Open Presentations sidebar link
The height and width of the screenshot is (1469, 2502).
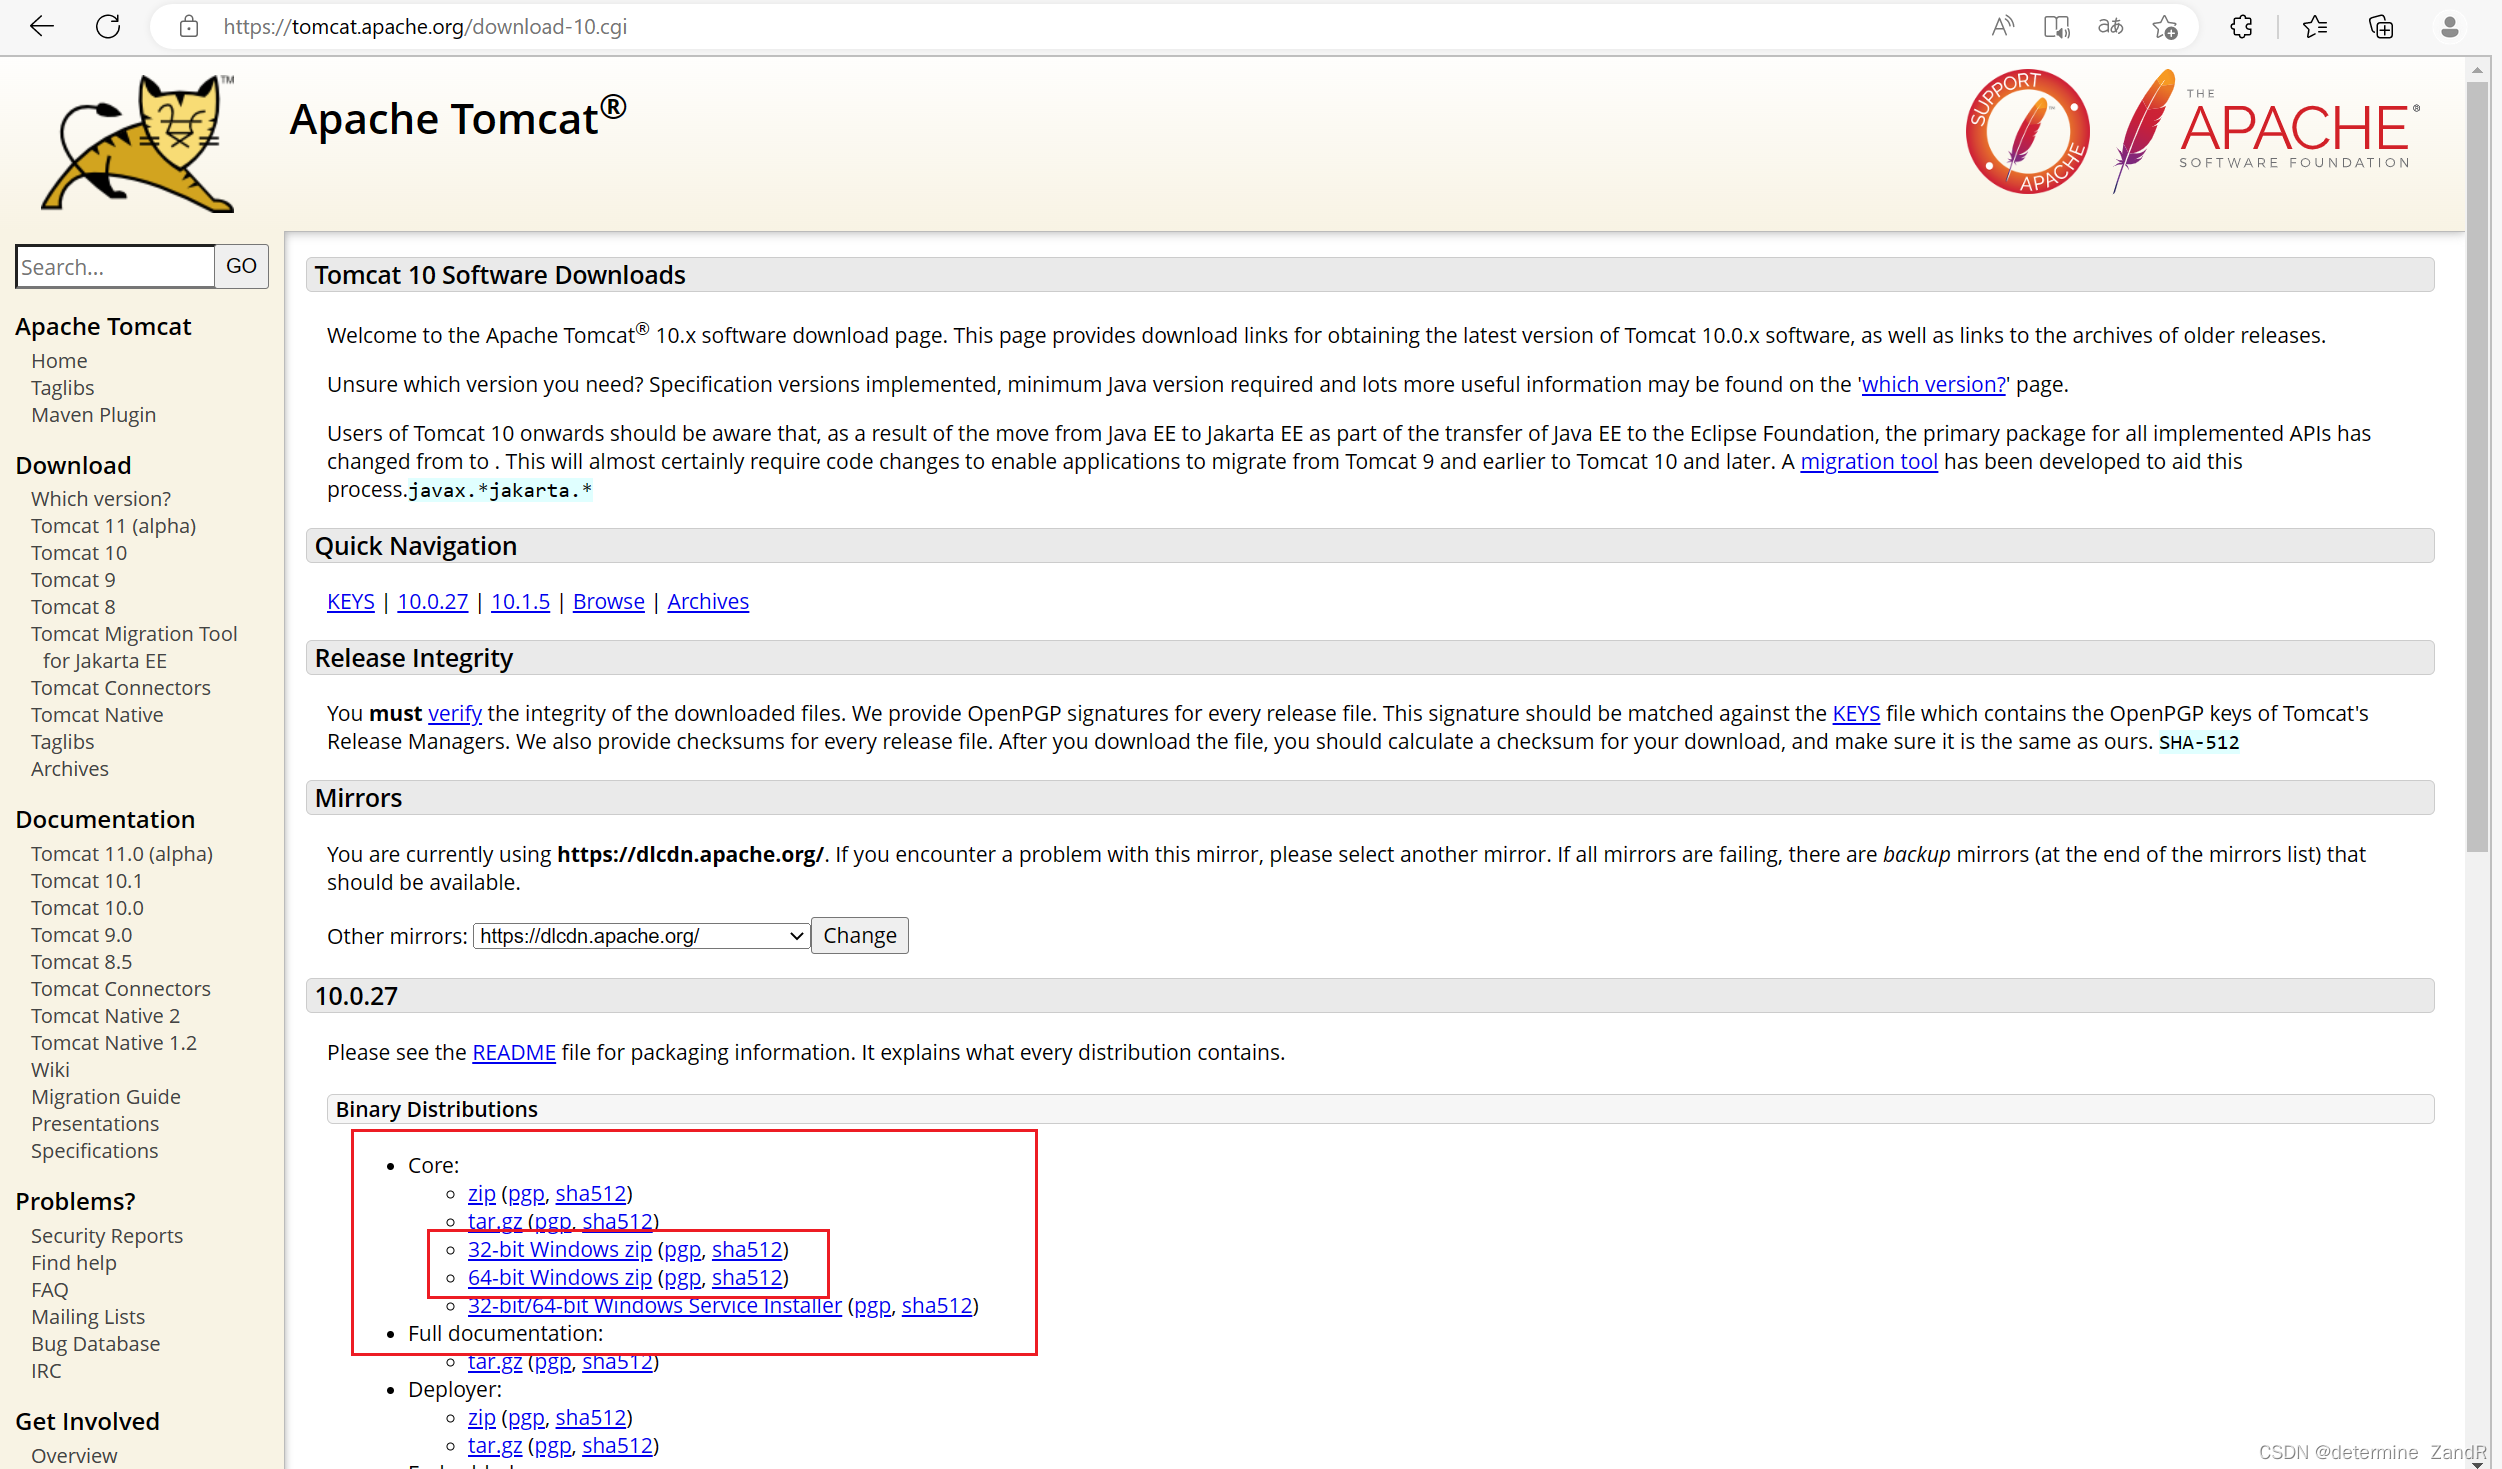[95, 1123]
